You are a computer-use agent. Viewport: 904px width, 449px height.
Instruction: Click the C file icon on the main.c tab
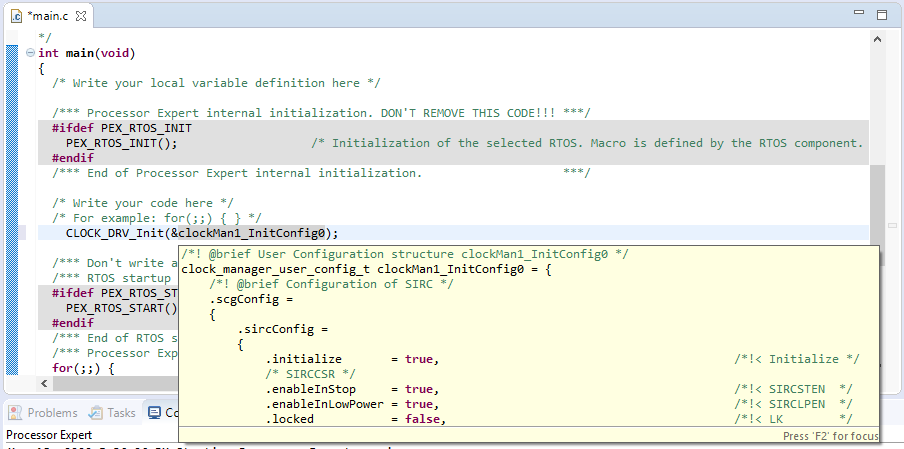point(17,16)
